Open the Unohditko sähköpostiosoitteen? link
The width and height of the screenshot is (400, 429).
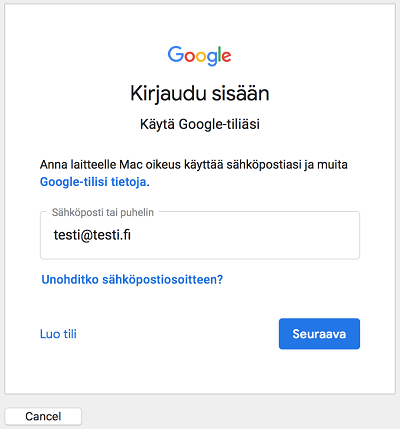point(132,279)
